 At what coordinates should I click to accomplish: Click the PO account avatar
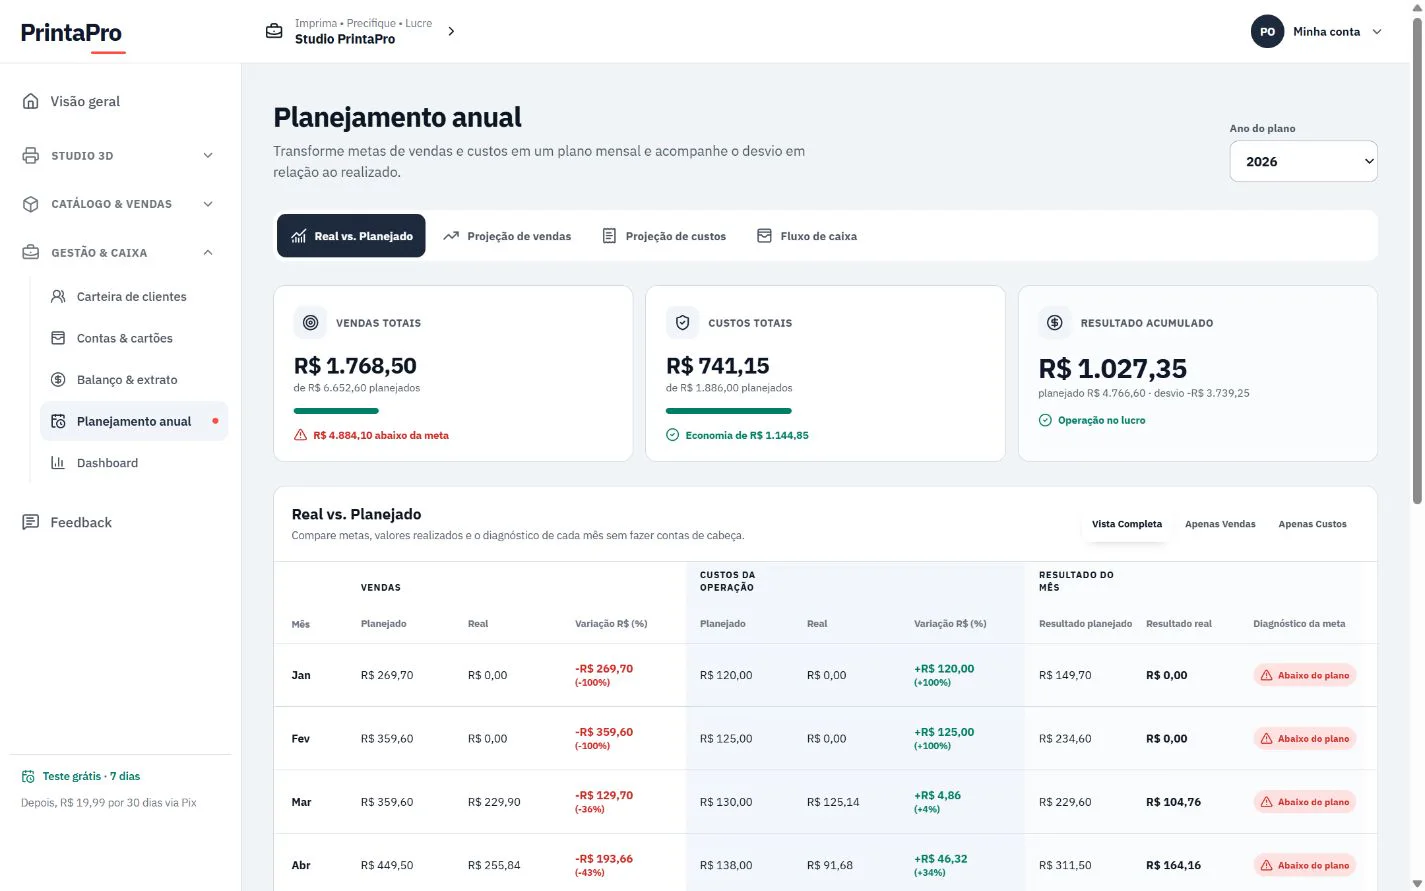click(x=1267, y=31)
